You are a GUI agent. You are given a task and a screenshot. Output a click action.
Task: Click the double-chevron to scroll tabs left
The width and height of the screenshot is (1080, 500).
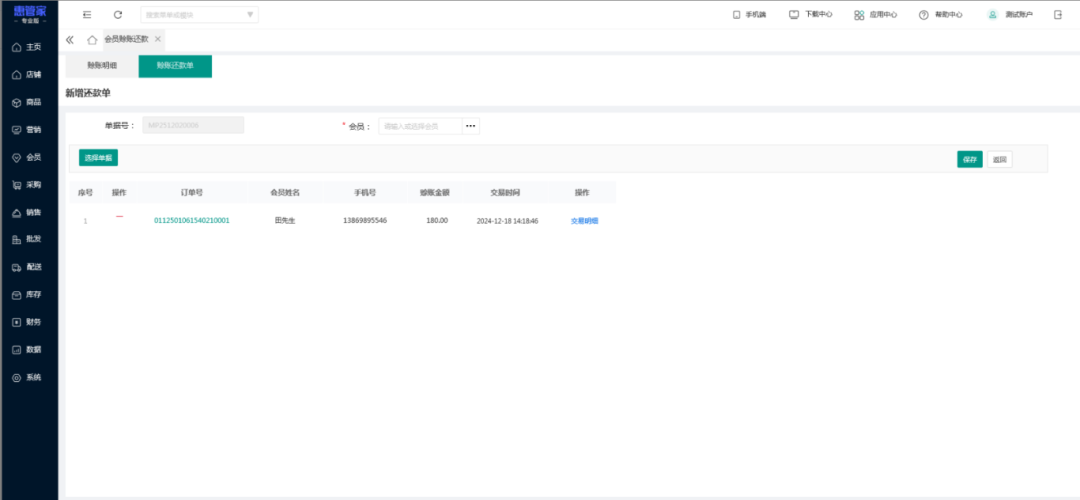click(x=70, y=39)
